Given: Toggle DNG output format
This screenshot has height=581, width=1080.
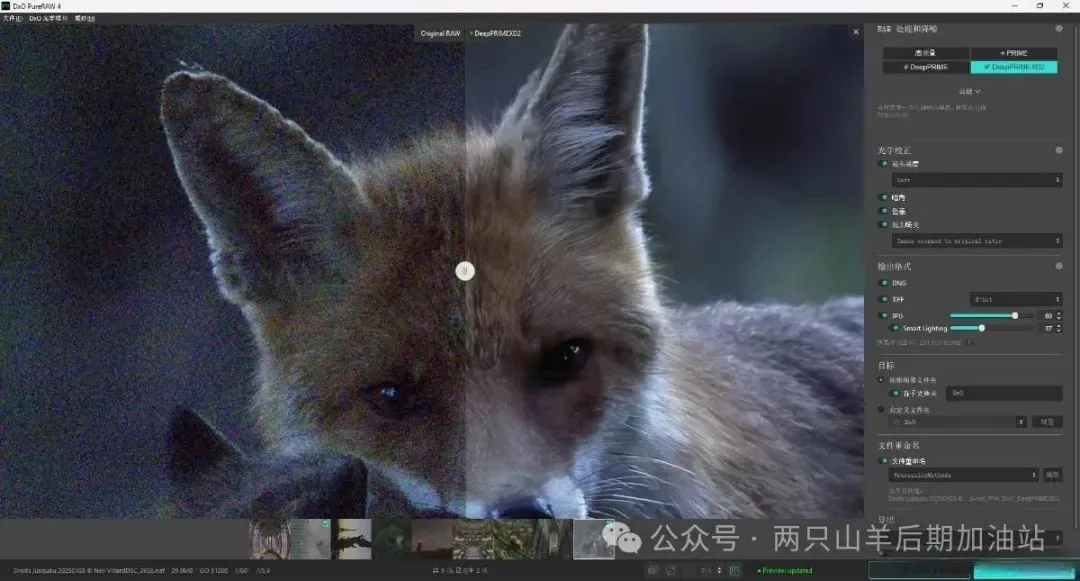Looking at the screenshot, I should (x=884, y=283).
